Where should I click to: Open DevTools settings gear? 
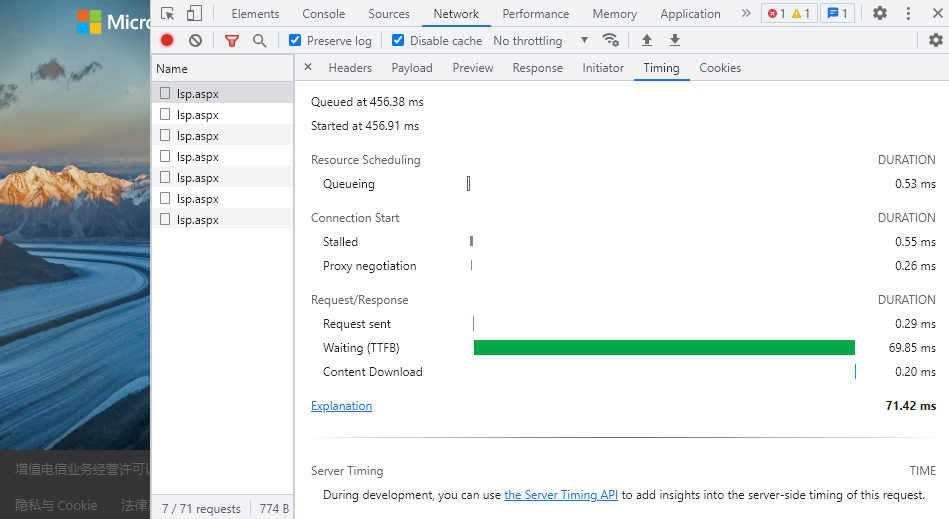click(880, 14)
